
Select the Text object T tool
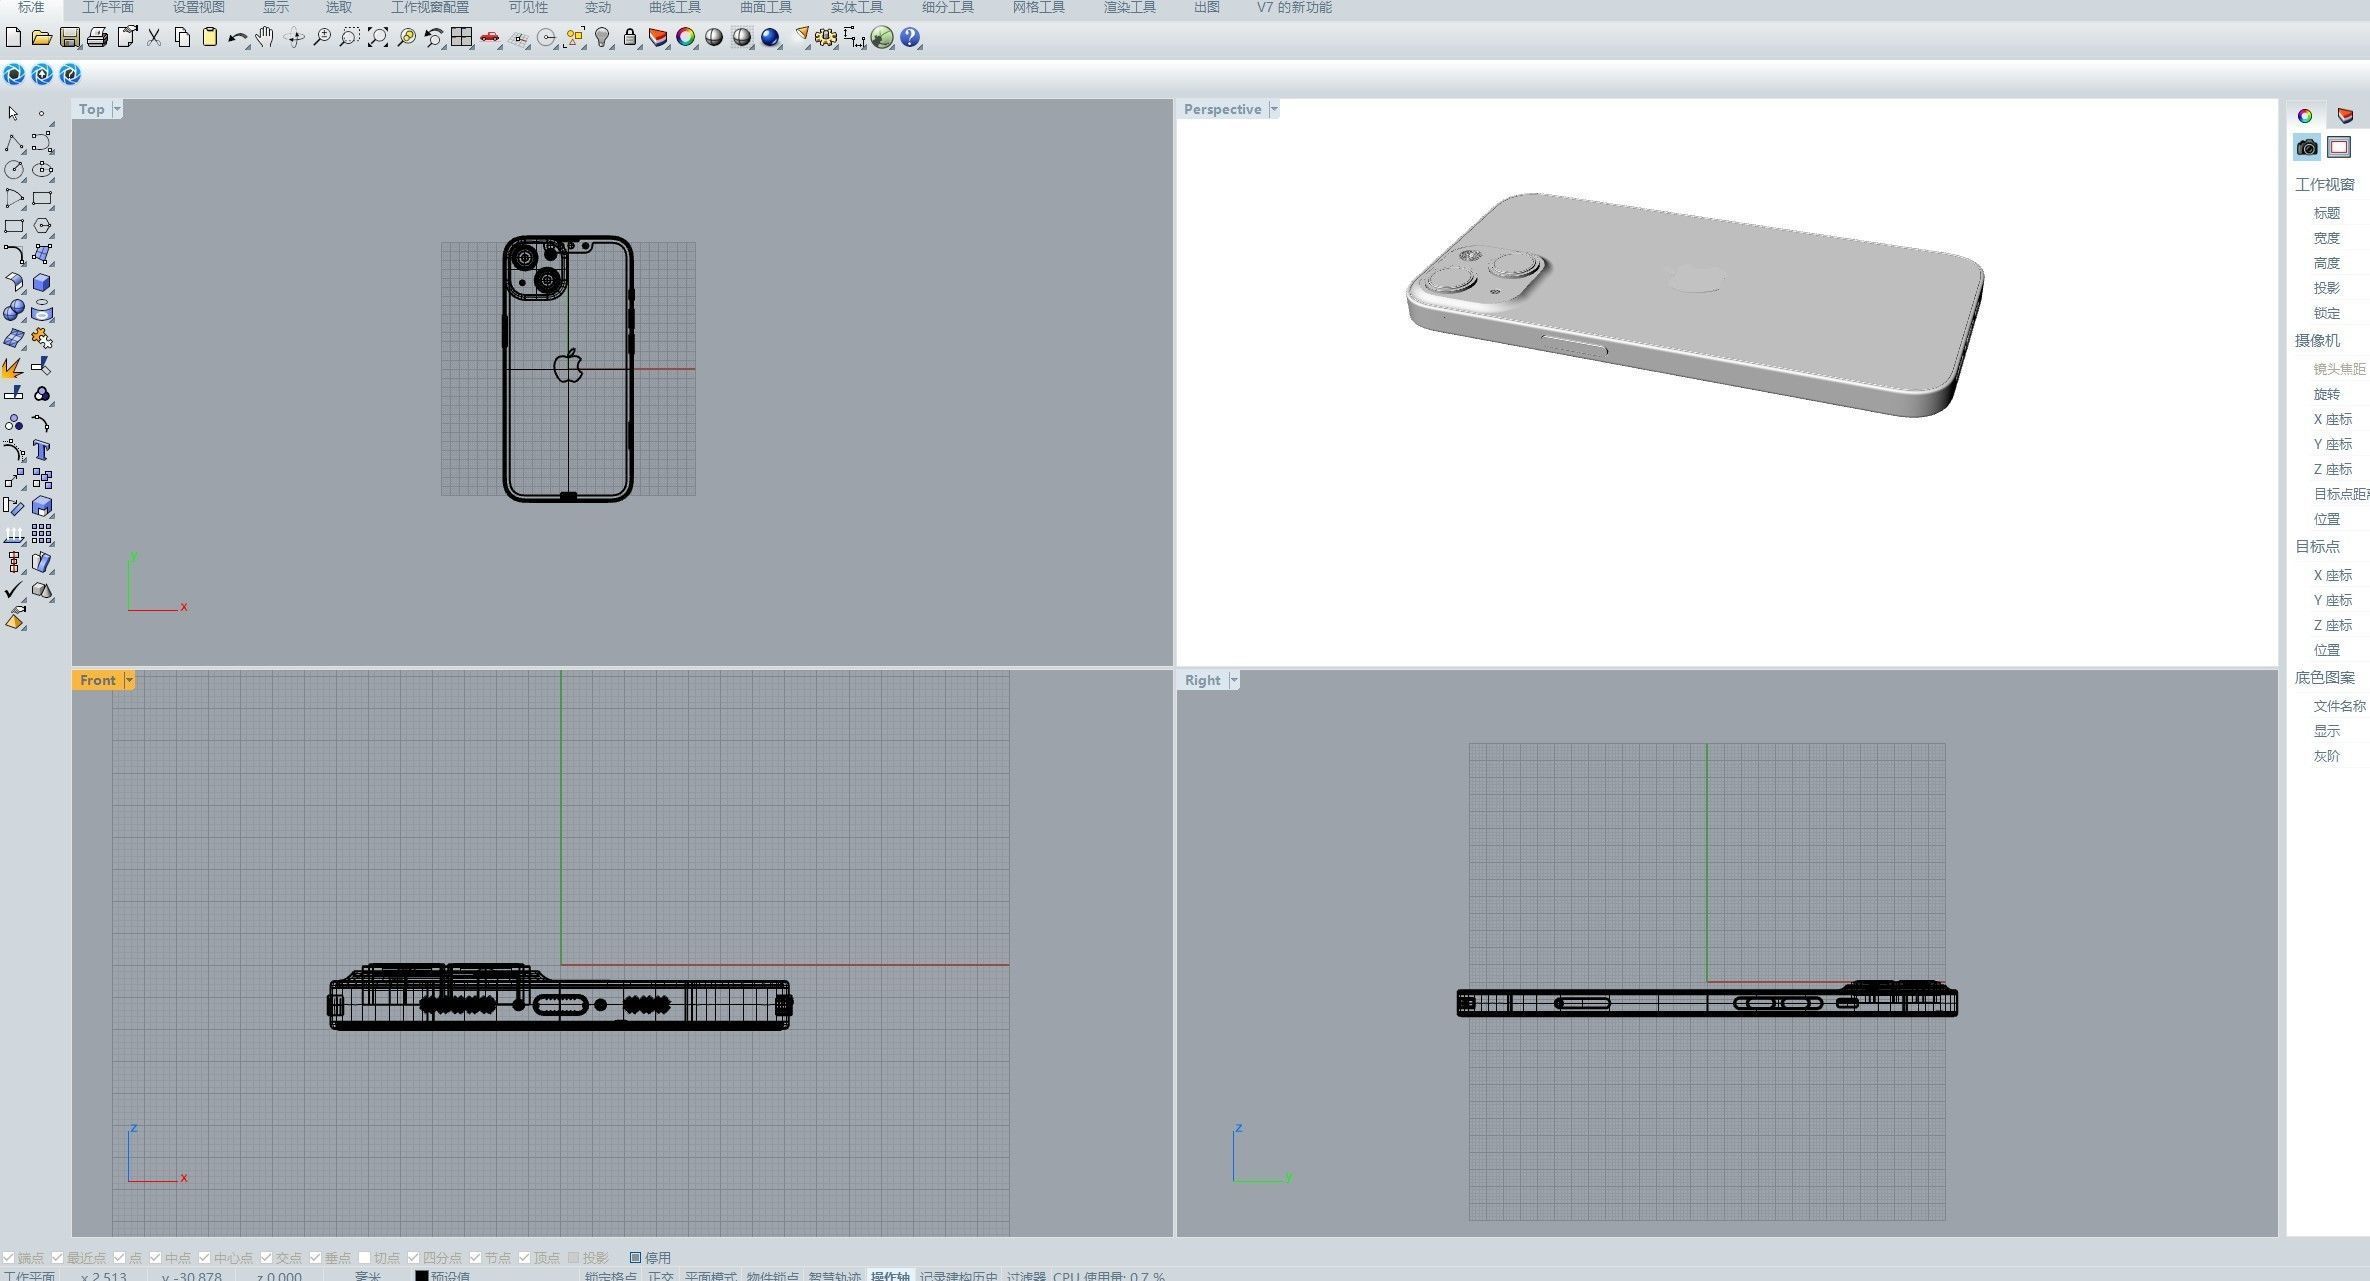tap(42, 451)
